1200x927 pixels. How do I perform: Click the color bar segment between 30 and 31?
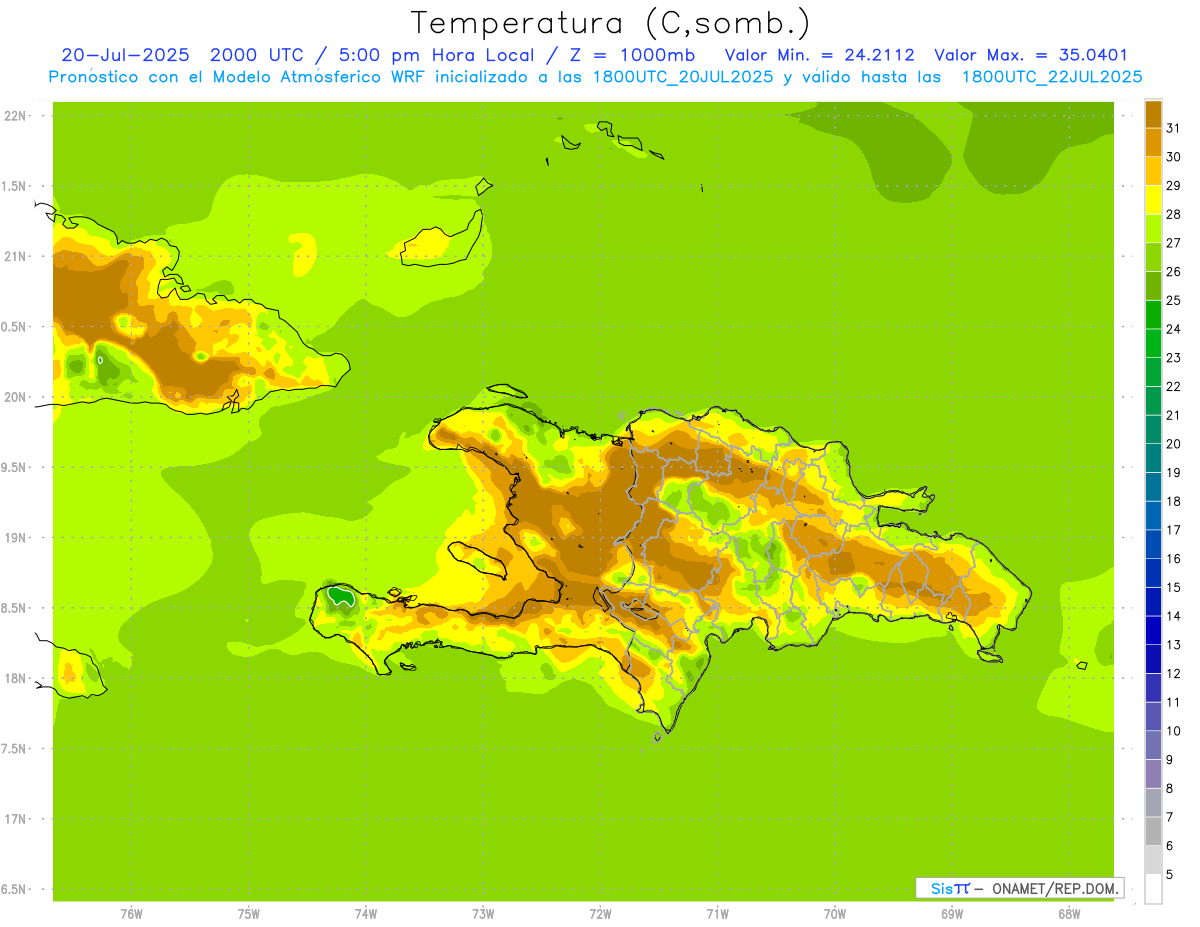pyautogui.click(x=1153, y=142)
